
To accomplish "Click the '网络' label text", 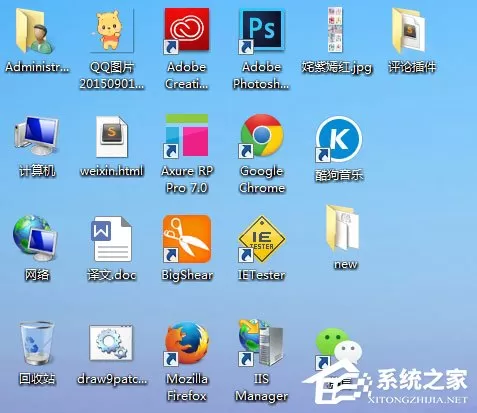I will [37, 275].
